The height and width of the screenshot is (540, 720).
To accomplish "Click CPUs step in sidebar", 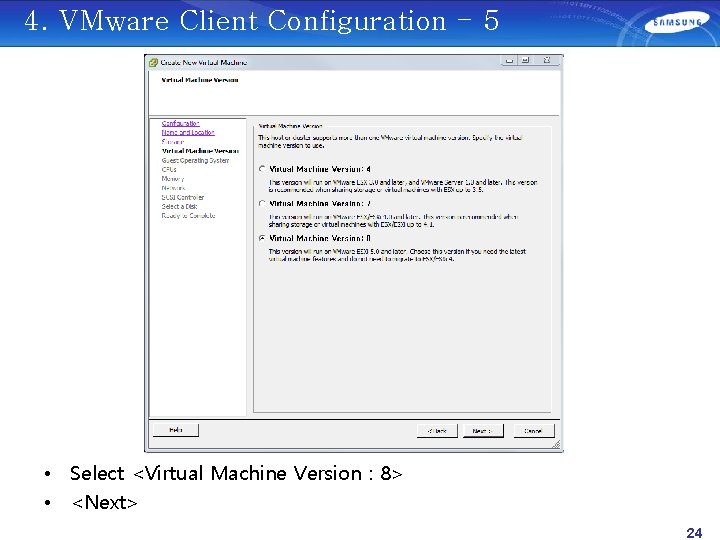I will point(169,169).
